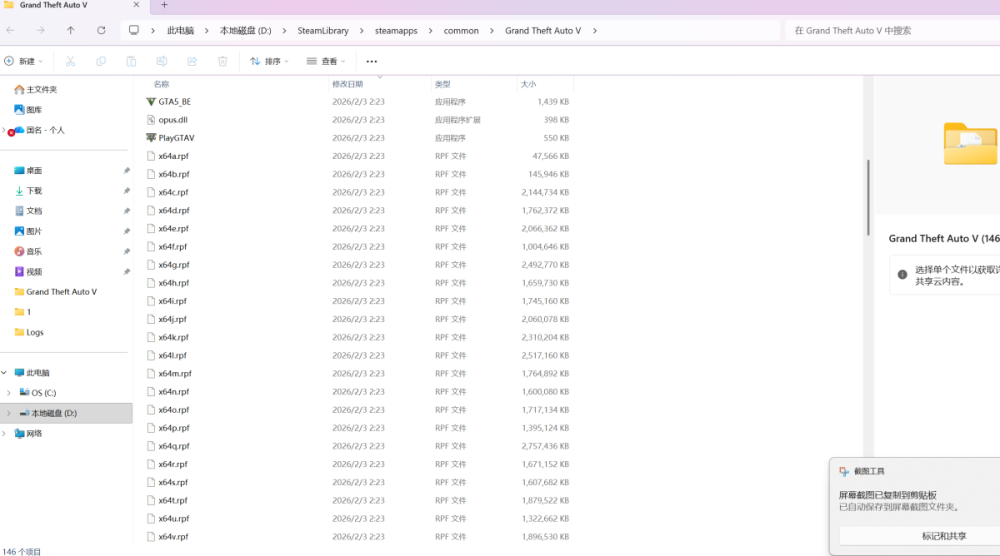This screenshot has height=556, width=1000.
Task: Open the See more ellipsis menu
Action: coord(372,61)
